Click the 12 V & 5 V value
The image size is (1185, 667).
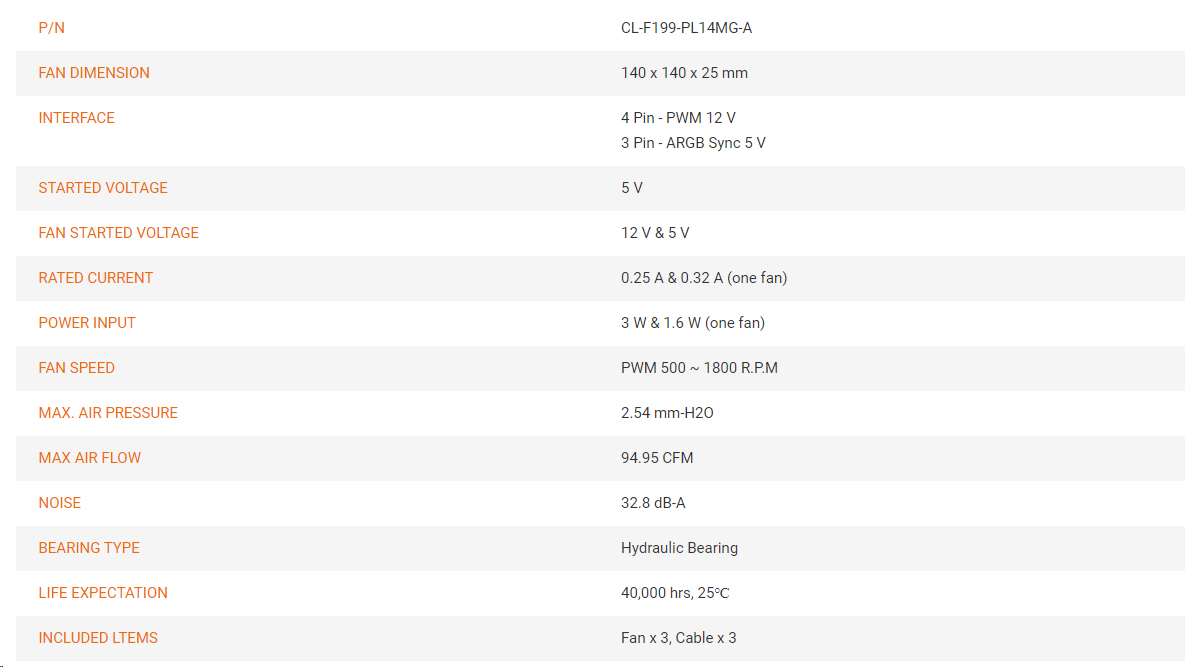(x=655, y=233)
